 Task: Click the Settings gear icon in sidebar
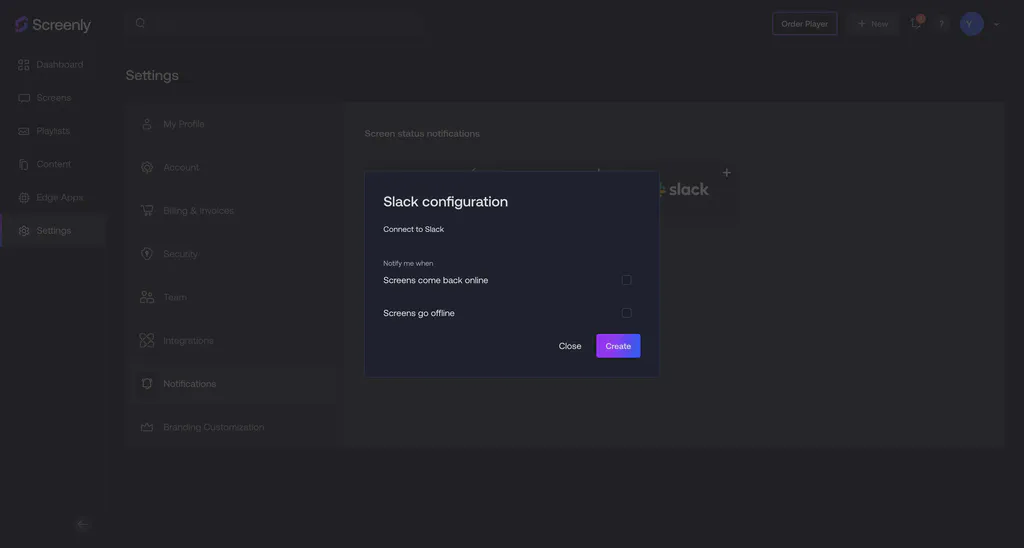[24, 231]
